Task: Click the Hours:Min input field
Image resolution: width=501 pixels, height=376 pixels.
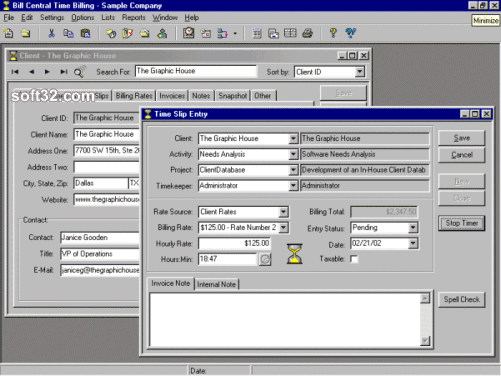Action: pyautogui.click(x=228, y=259)
